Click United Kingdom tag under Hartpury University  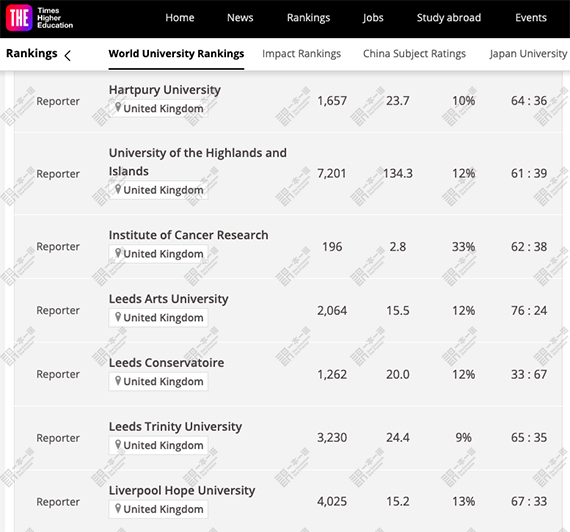point(158,108)
